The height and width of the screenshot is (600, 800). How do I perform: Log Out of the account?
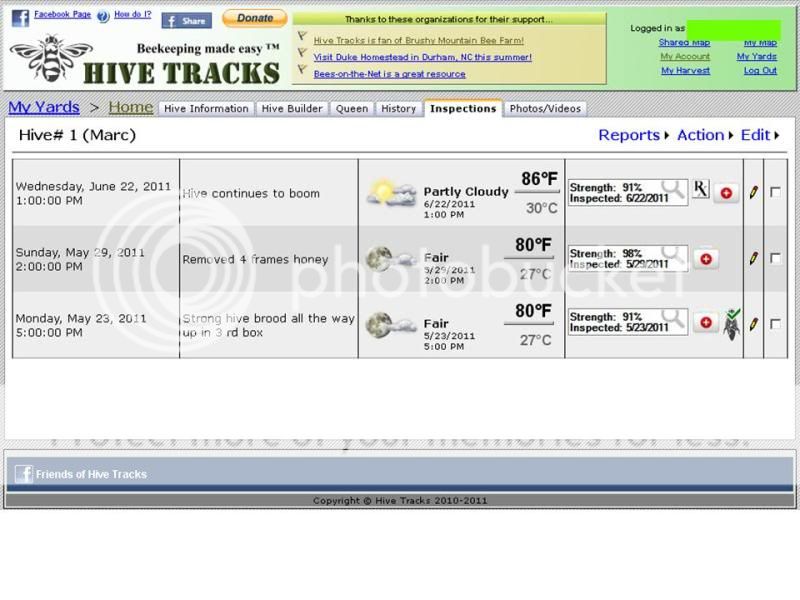pyautogui.click(x=760, y=70)
